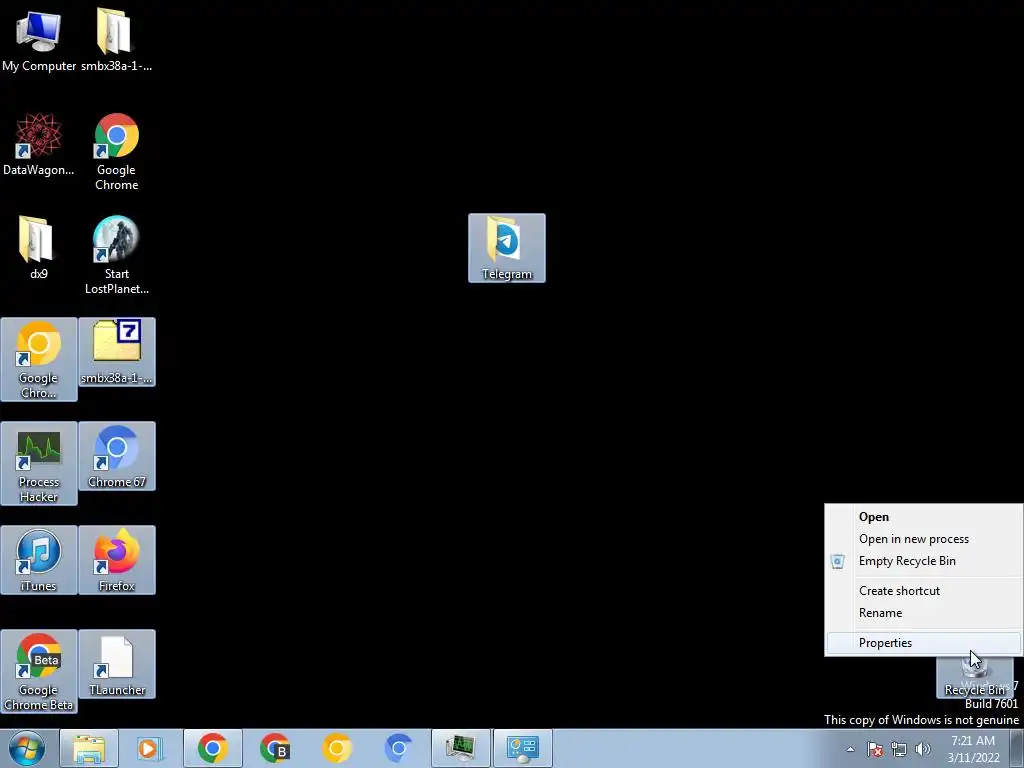
Task: Open the Control Panel taskbar button
Action: click(x=522, y=748)
